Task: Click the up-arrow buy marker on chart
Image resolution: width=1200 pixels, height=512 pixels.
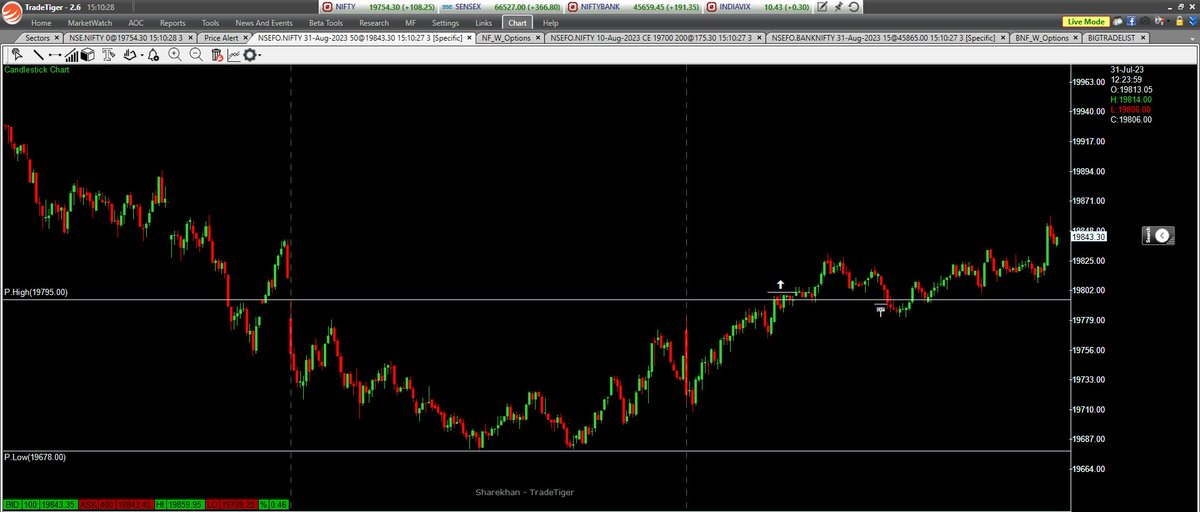Action: (781, 284)
